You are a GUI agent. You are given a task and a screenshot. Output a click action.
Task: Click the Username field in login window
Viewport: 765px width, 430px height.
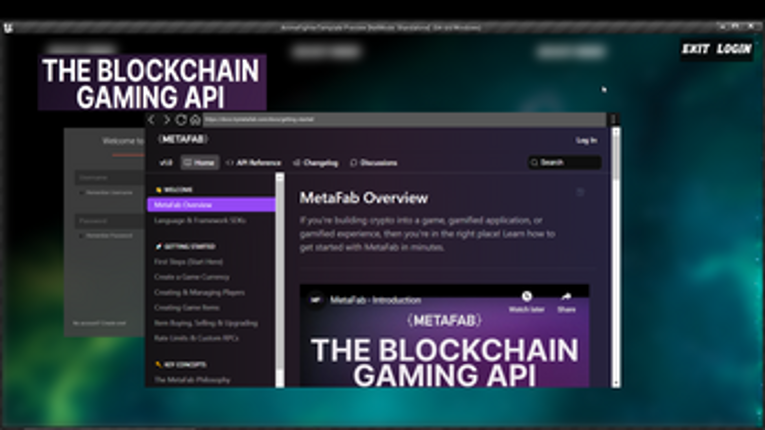tap(110, 178)
